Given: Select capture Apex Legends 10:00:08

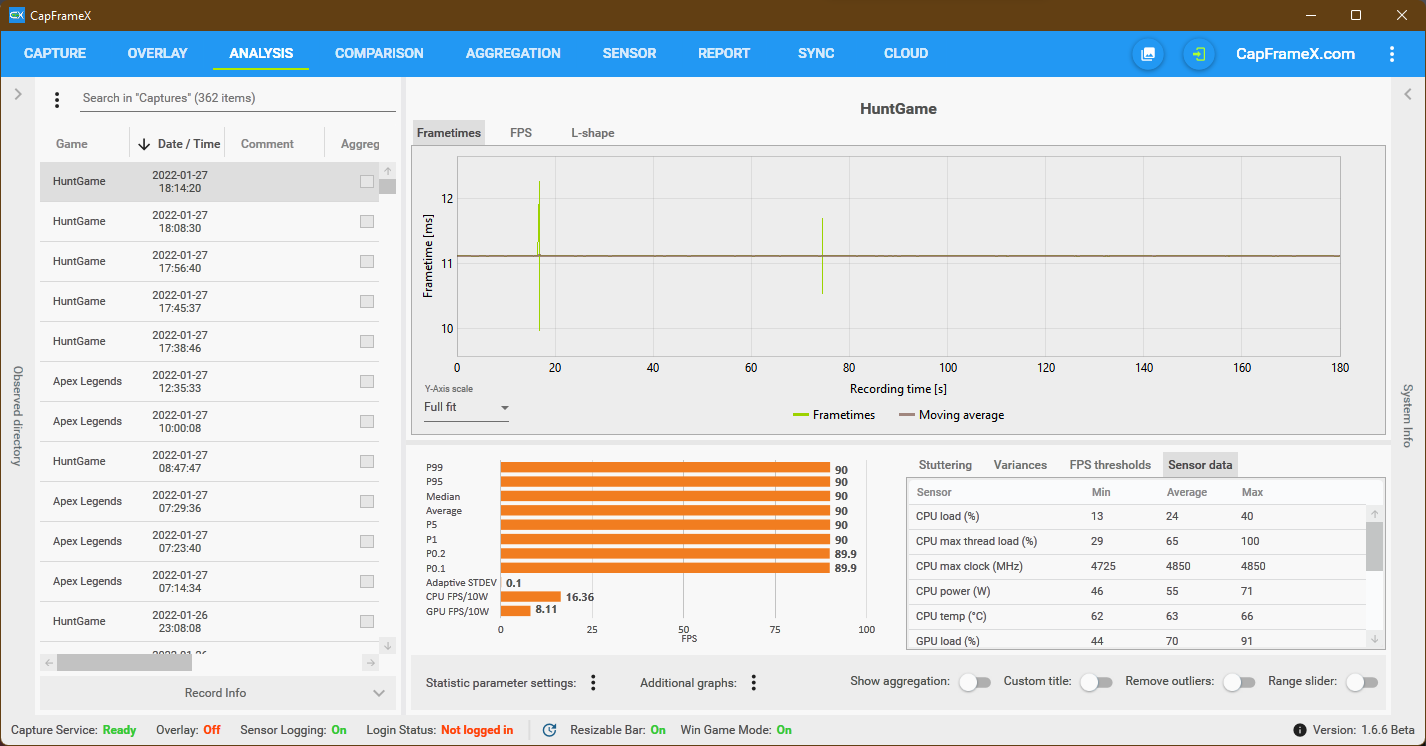Looking at the screenshot, I should coord(210,422).
